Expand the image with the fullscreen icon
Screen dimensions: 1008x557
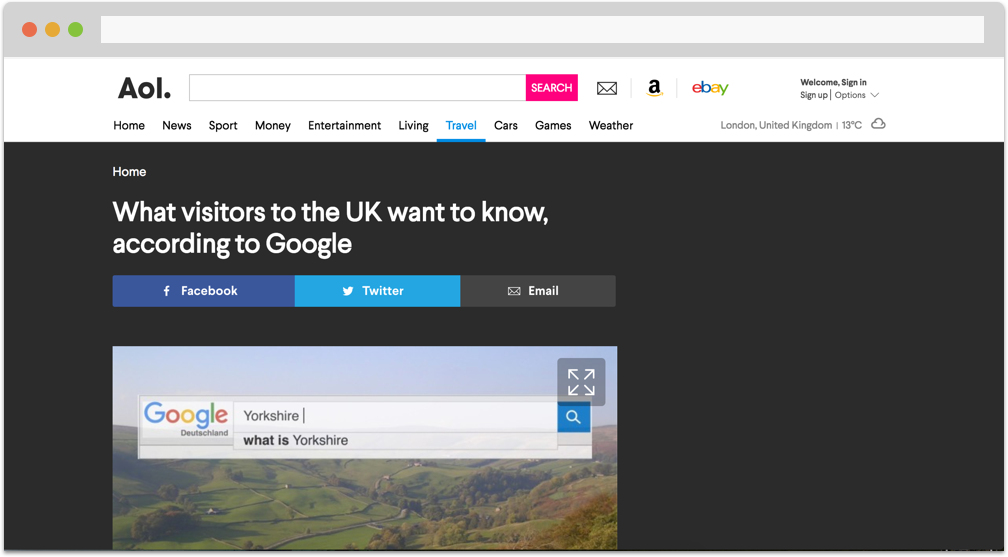point(581,382)
